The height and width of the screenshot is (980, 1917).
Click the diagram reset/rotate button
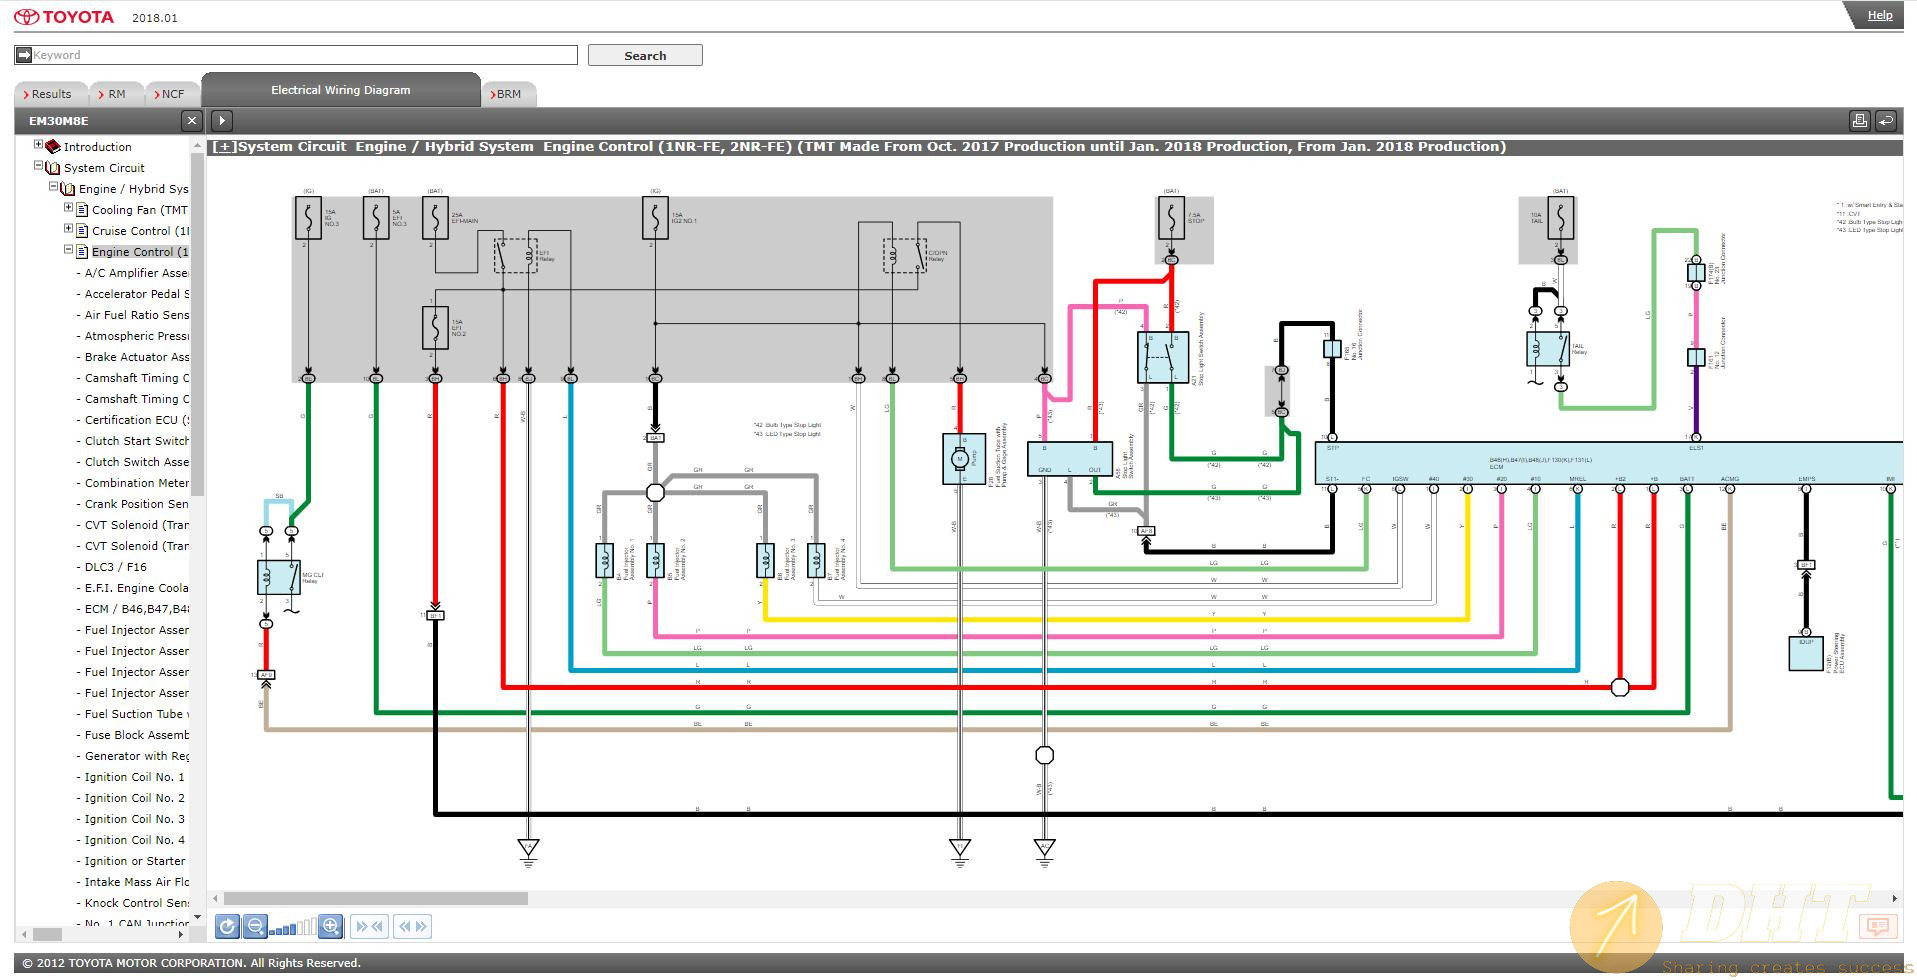coord(227,927)
